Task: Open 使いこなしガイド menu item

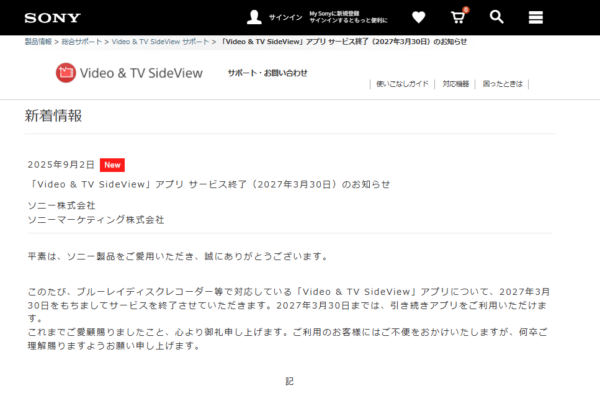Action: [402, 84]
